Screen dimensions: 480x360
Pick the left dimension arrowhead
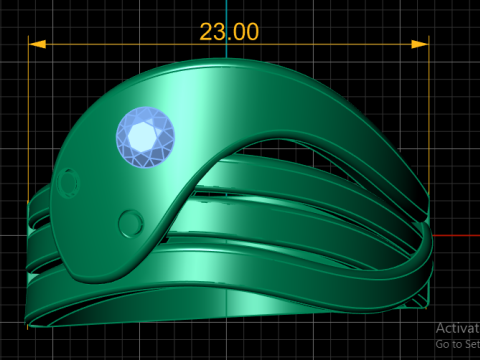click(37, 44)
